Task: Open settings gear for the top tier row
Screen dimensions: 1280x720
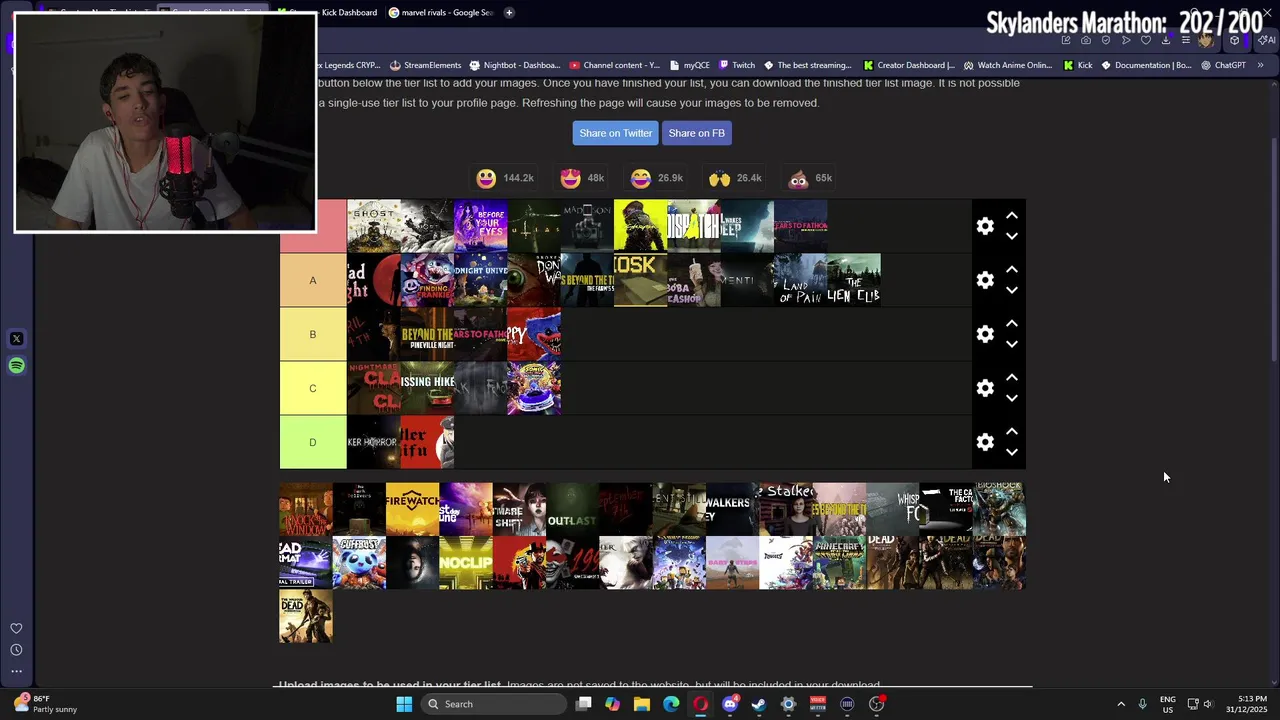Action: click(985, 226)
